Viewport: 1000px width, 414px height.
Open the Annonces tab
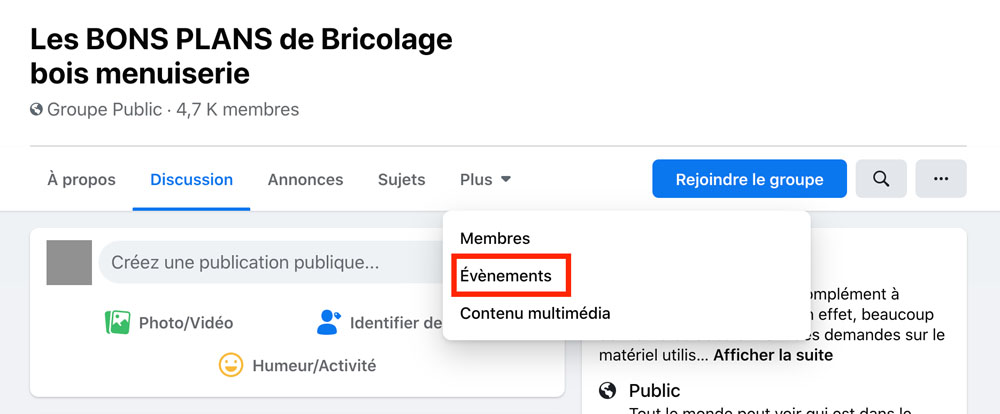(x=305, y=180)
